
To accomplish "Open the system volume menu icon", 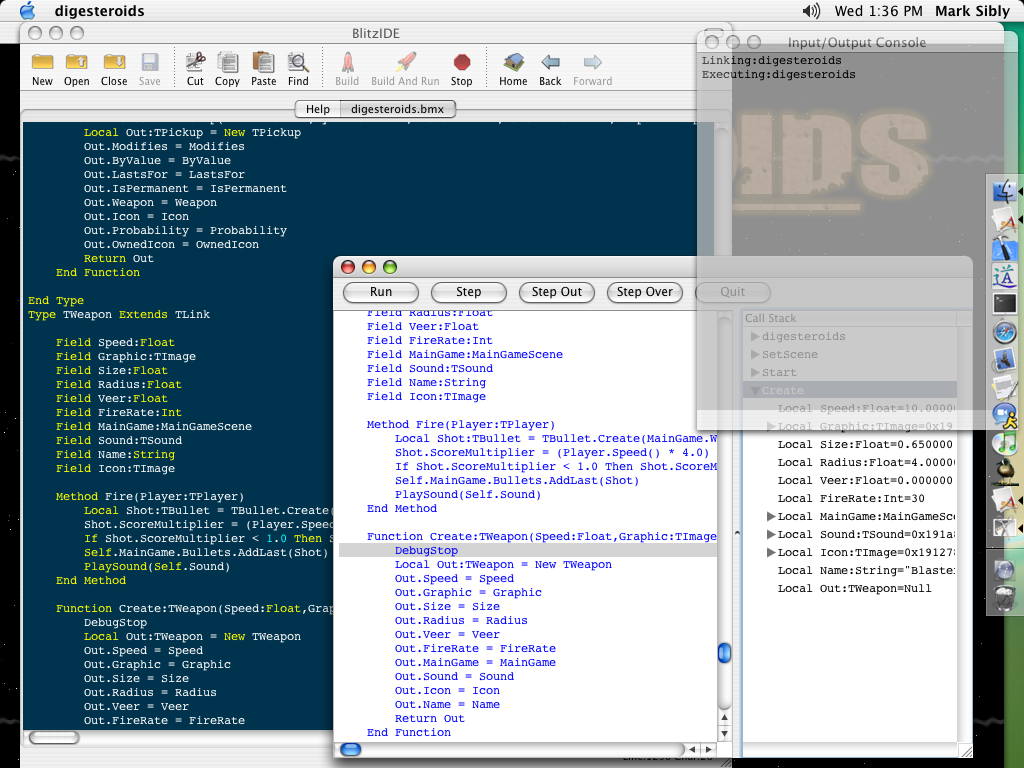I will pos(811,11).
